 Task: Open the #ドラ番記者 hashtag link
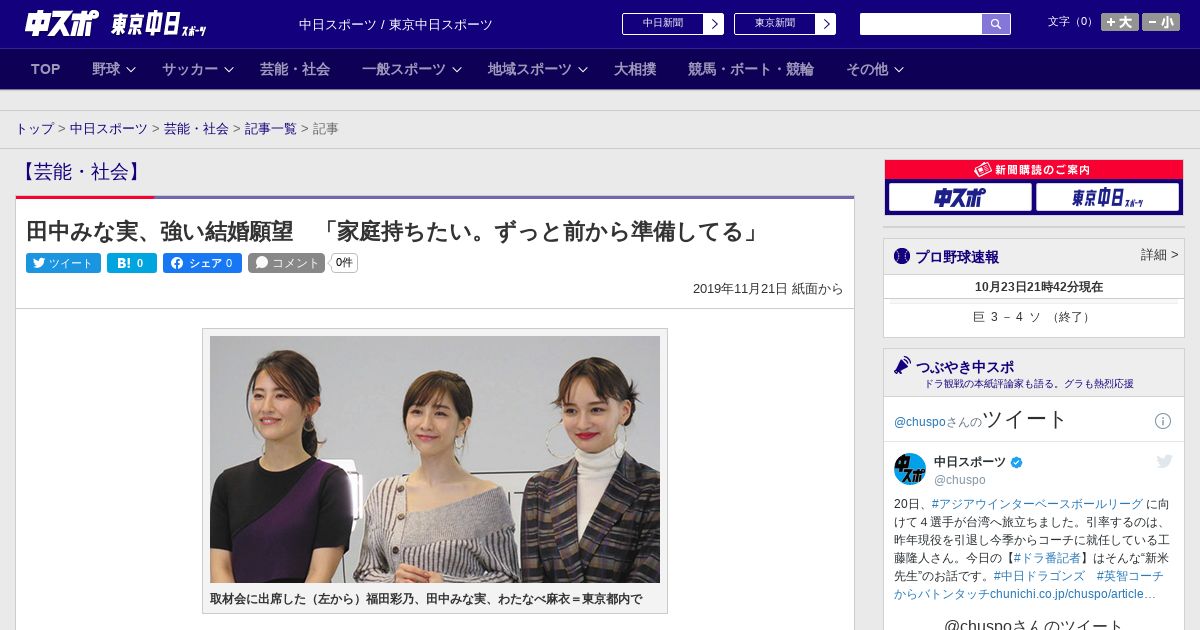(x=1045, y=559)
